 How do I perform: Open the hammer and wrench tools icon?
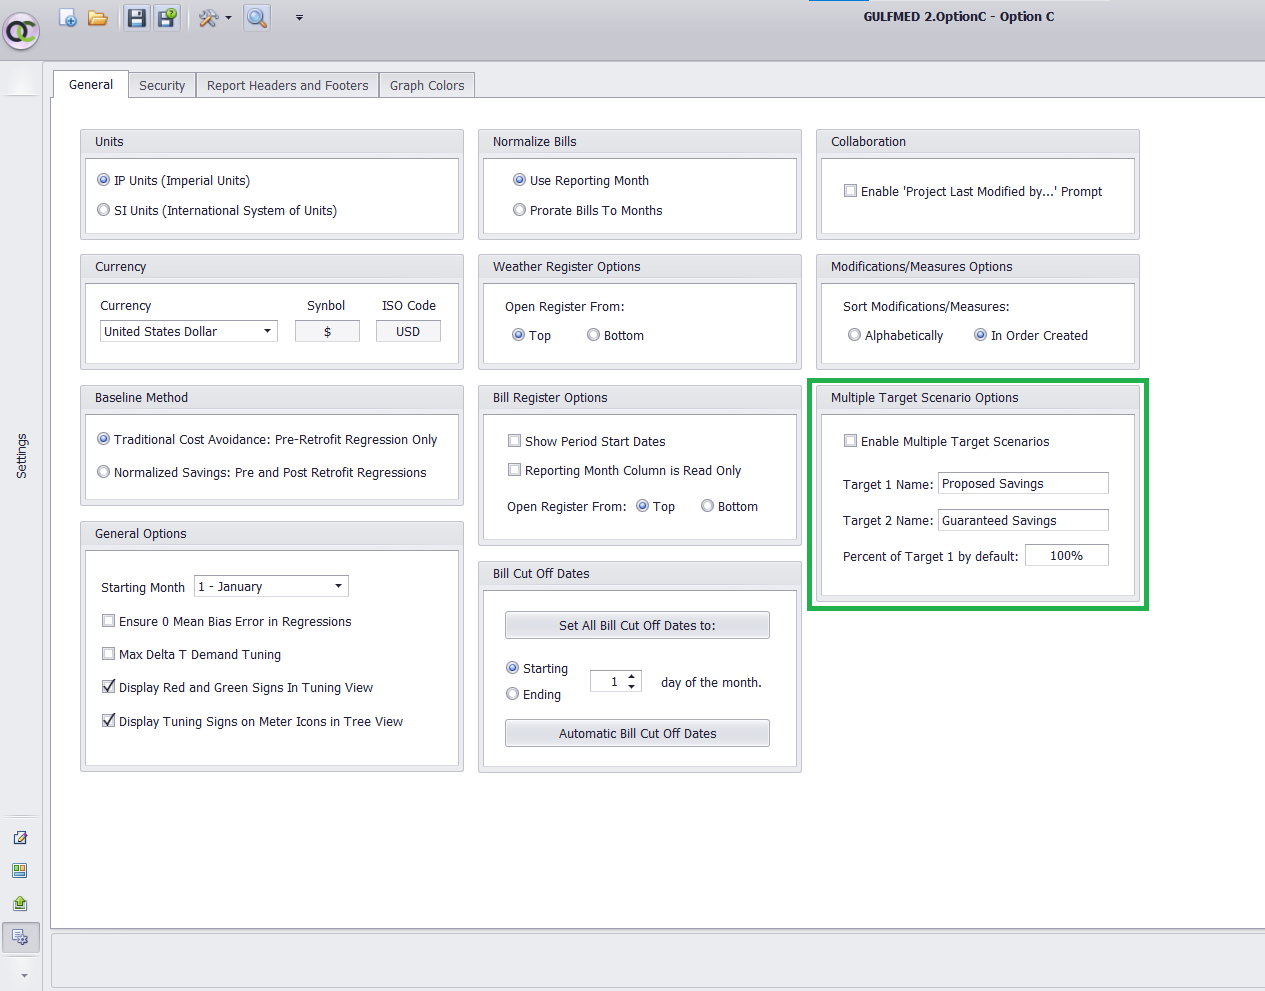pyautogui.click(x=208, y=17)
